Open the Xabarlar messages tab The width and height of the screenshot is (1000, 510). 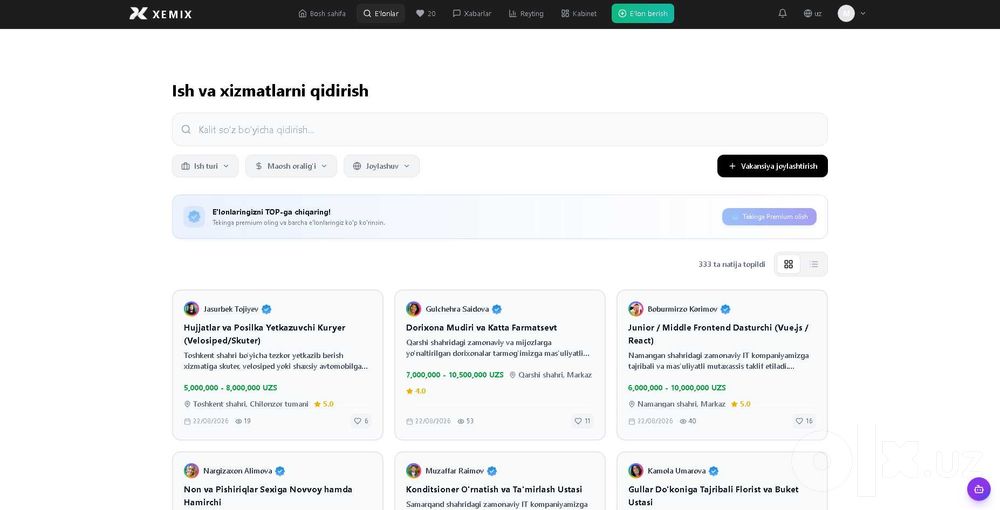click(x=472, y=13)
